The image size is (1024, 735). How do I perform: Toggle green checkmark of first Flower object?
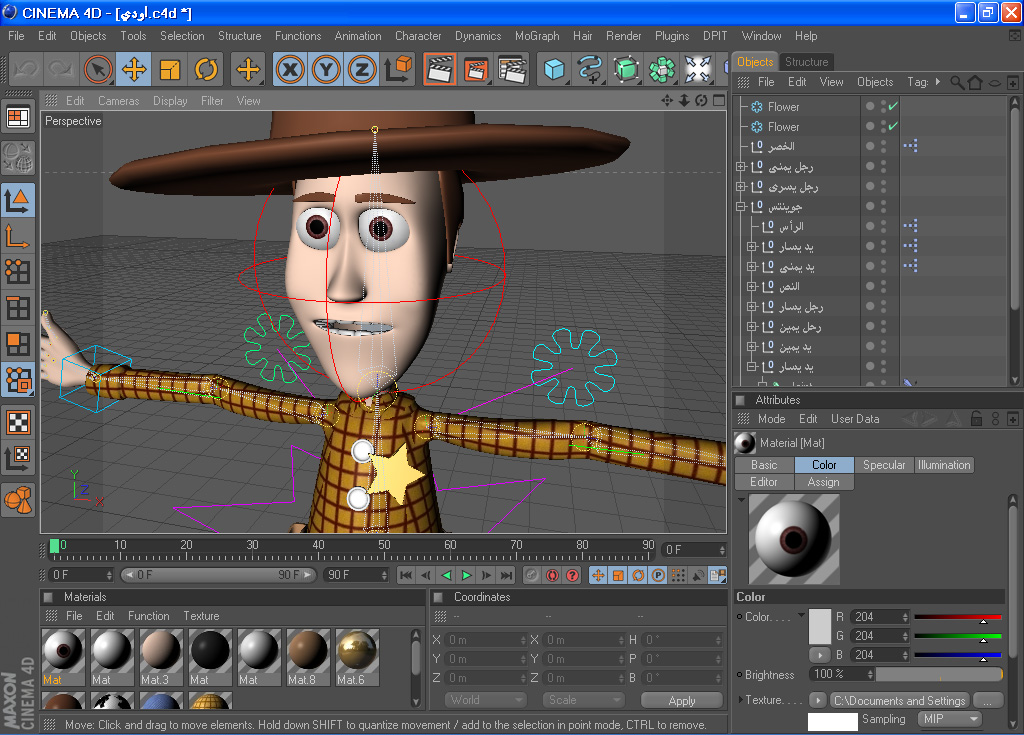click(x=893, y=106)
